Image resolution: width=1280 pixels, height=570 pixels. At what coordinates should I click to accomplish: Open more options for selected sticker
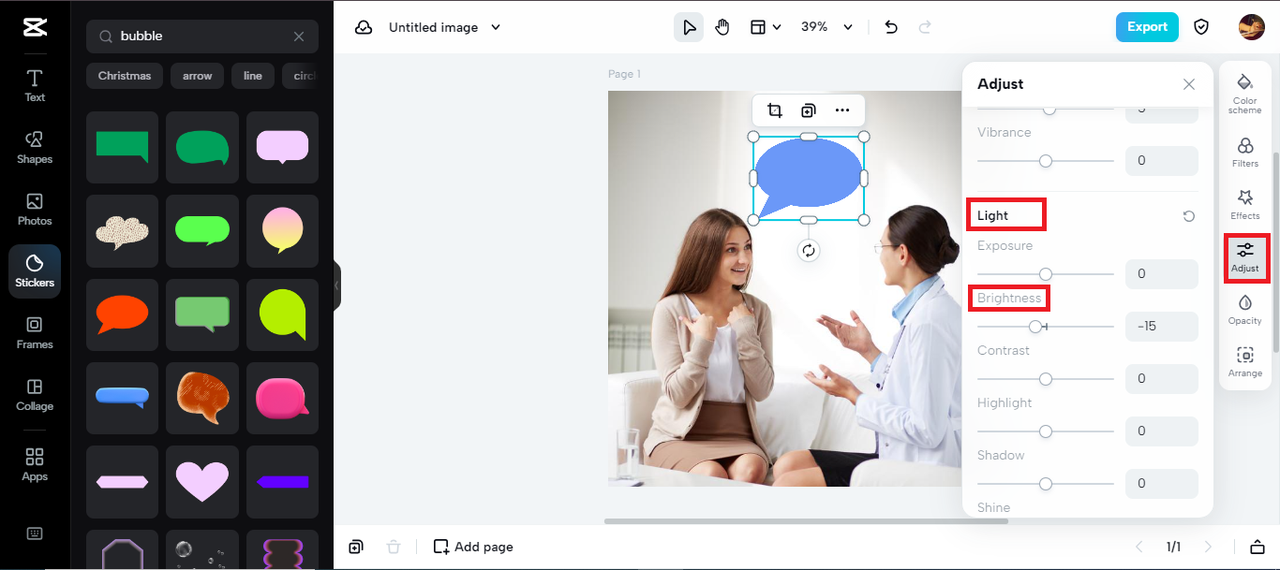click(842, 110)
